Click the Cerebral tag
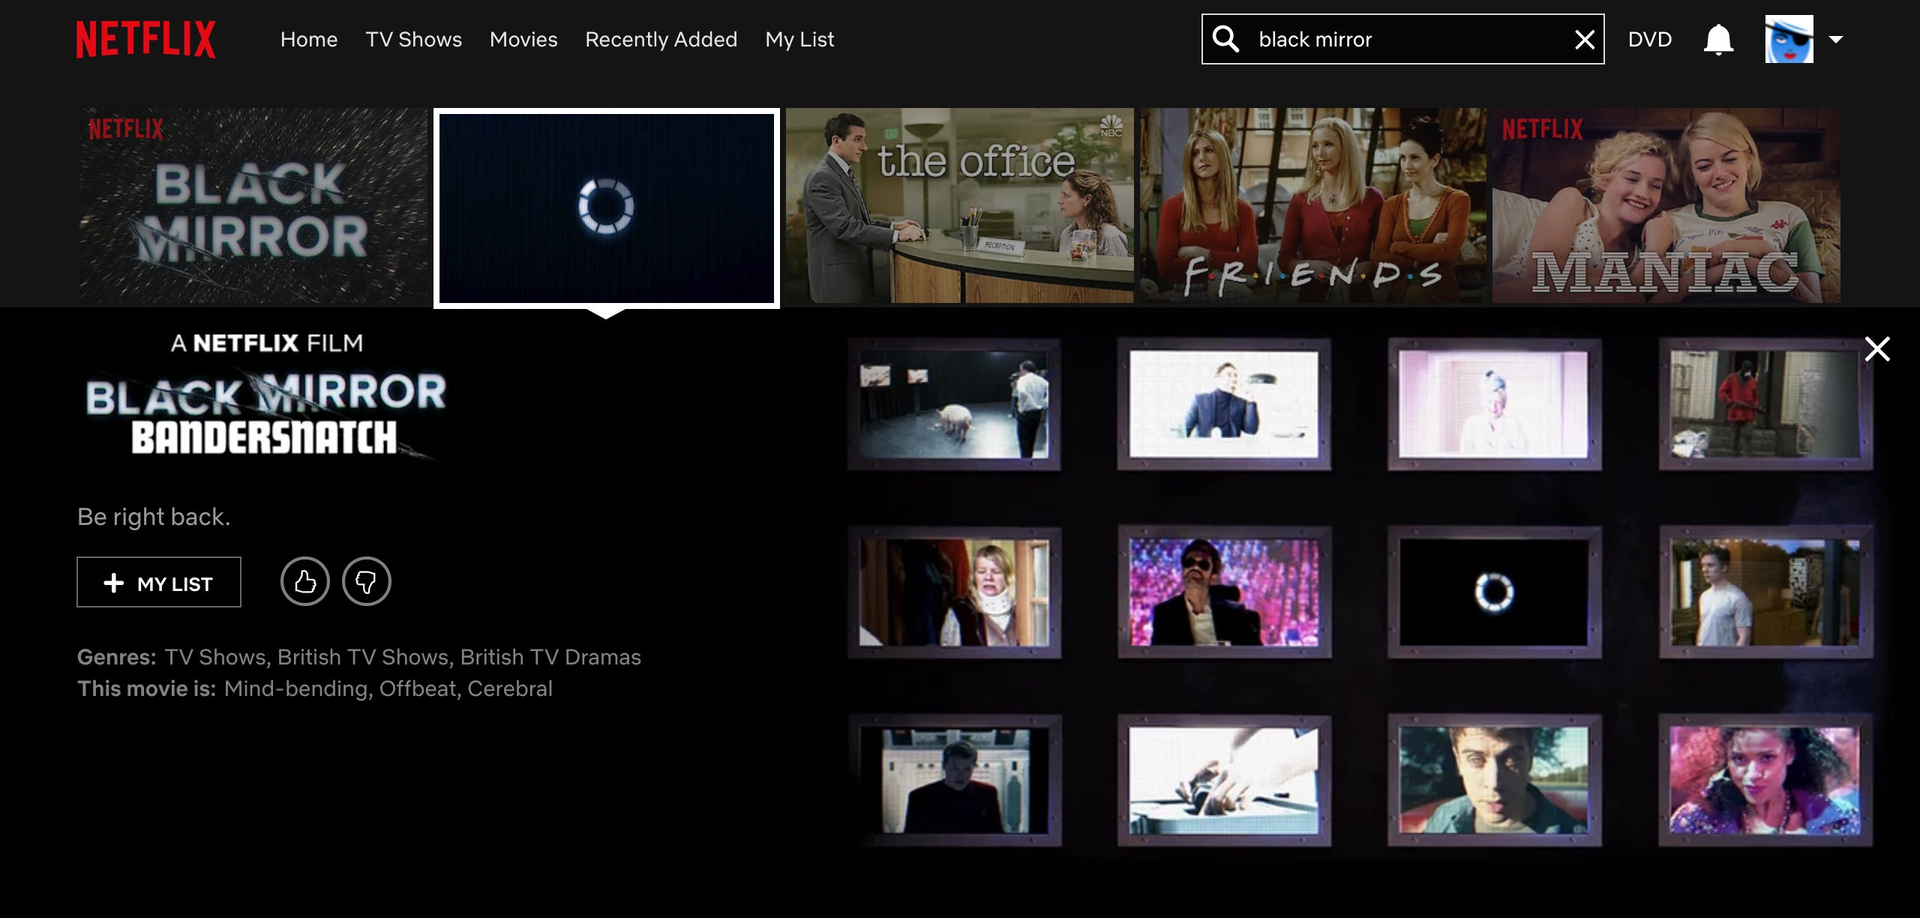Screen dimensions: 1920x918 [x=510, y=689]
